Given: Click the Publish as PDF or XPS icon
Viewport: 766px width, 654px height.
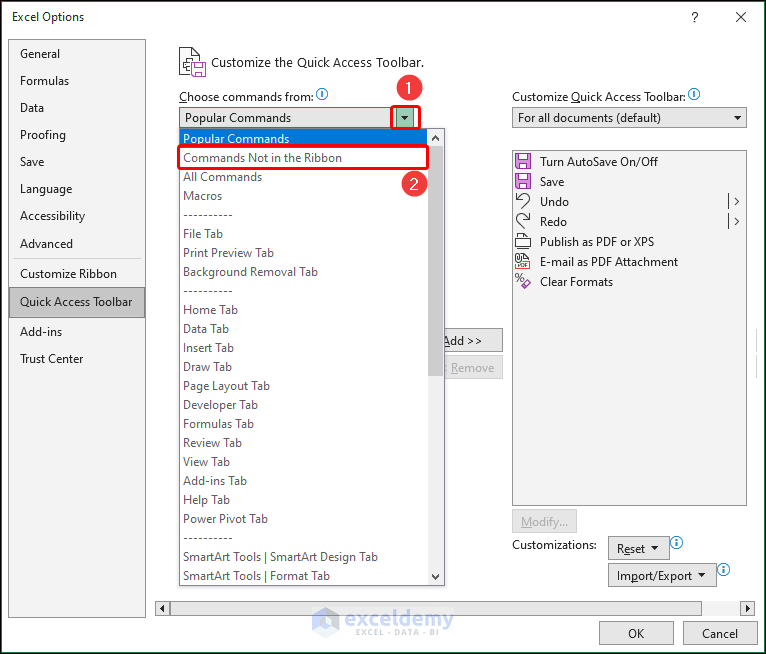Looking at the screenshot, I should pyautogui.click(x=523, y=241).
